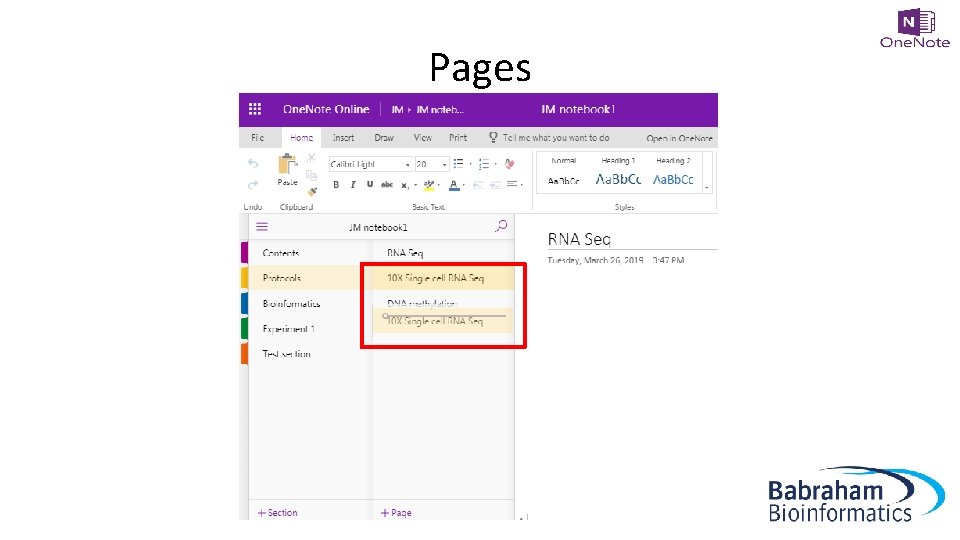Toggle italic formatting
Viewport: 960px width, 540px height.
pyautogui.click(x=353, y=184)
